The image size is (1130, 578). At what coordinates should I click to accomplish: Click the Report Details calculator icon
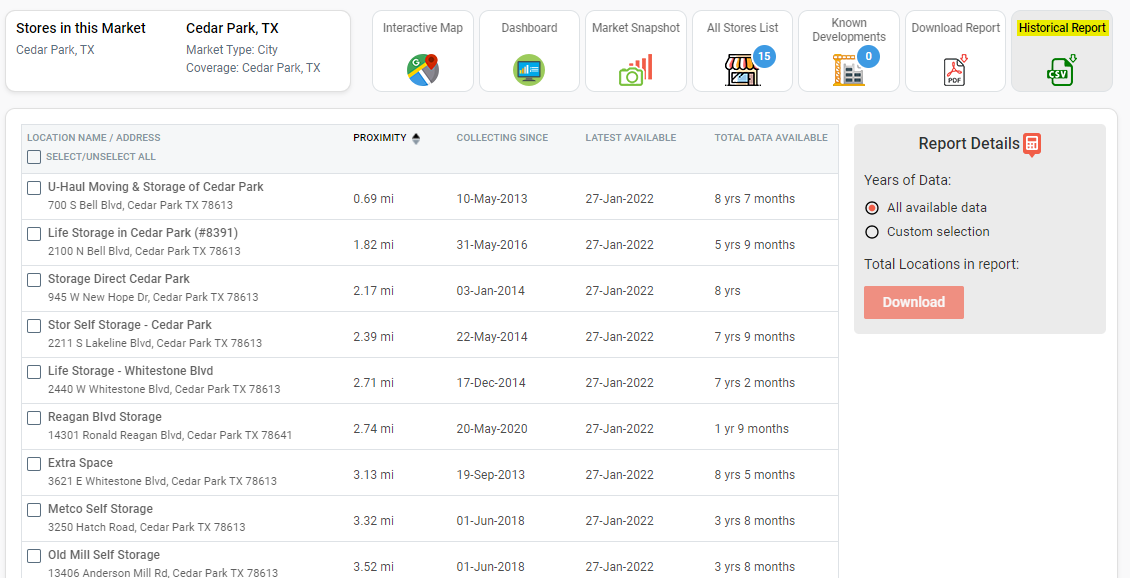click(1032, 144)
